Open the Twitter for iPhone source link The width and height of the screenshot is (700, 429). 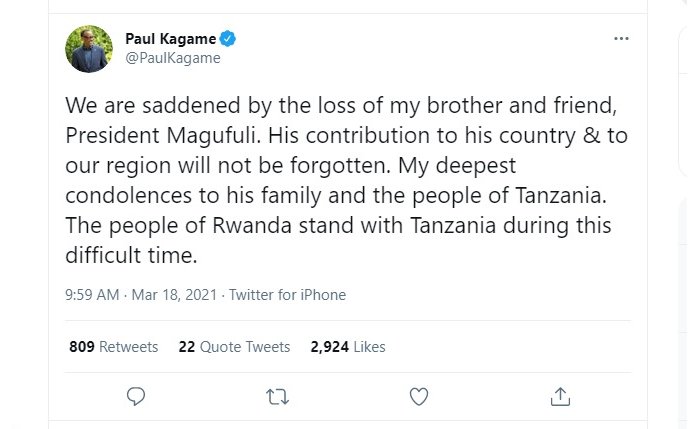click(x=288, y=295)
